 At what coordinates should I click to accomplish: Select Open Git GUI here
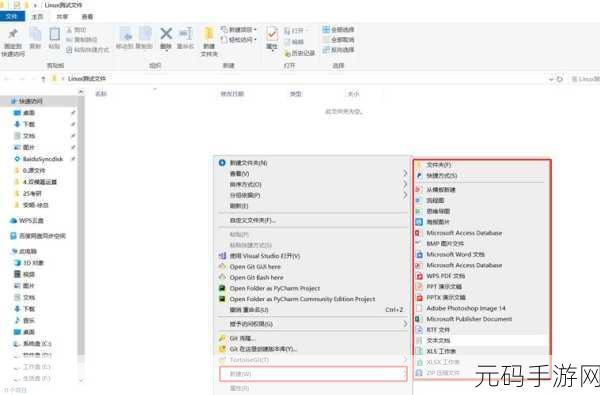coord(255,266)
